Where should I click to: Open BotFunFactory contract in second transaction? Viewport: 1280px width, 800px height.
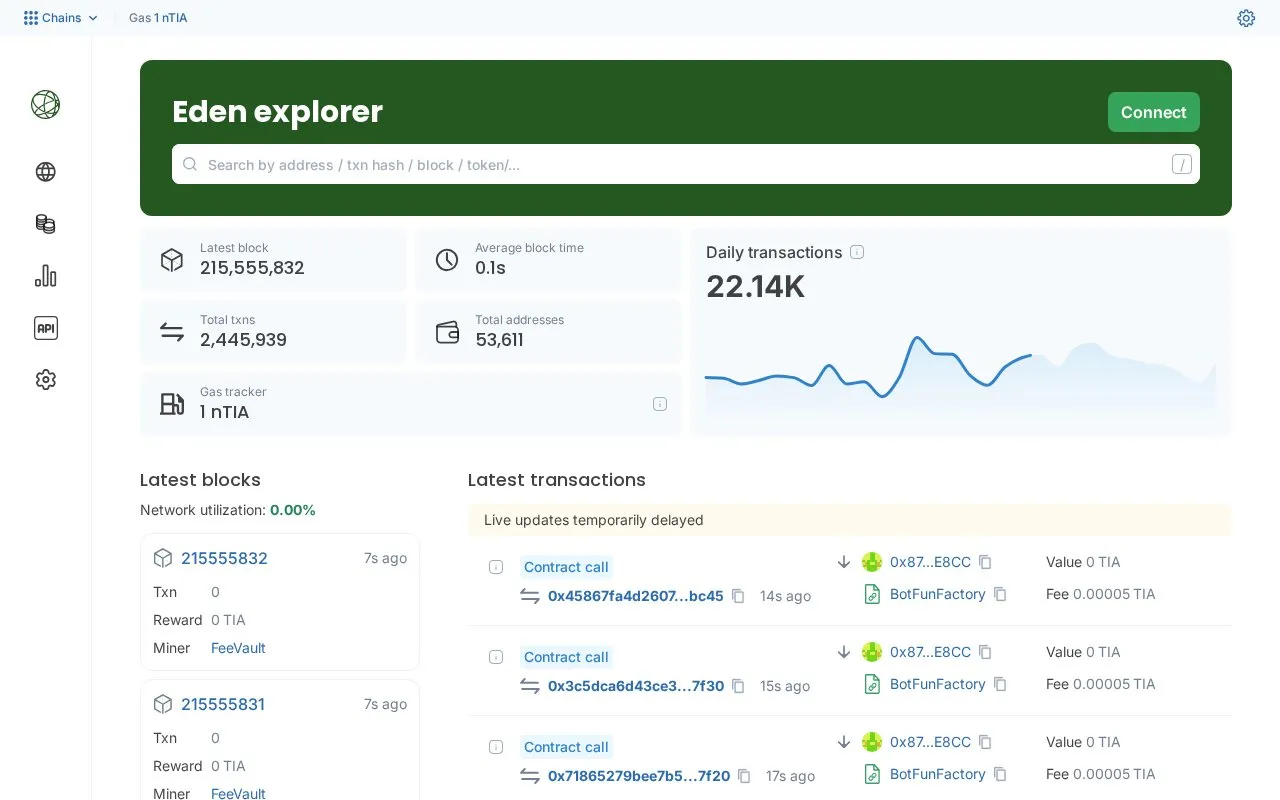(938, 684)
